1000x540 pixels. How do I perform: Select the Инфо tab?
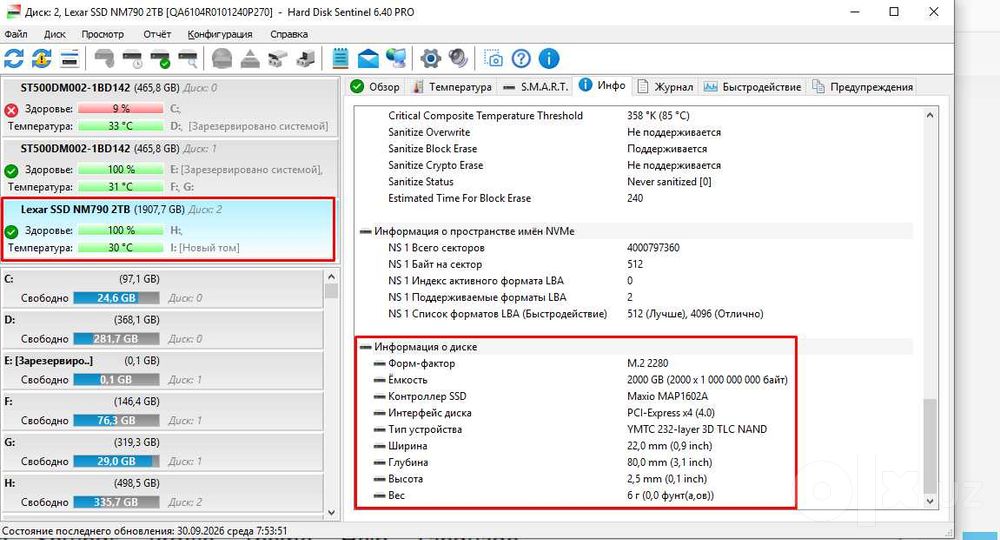click(x=603, y=85)
